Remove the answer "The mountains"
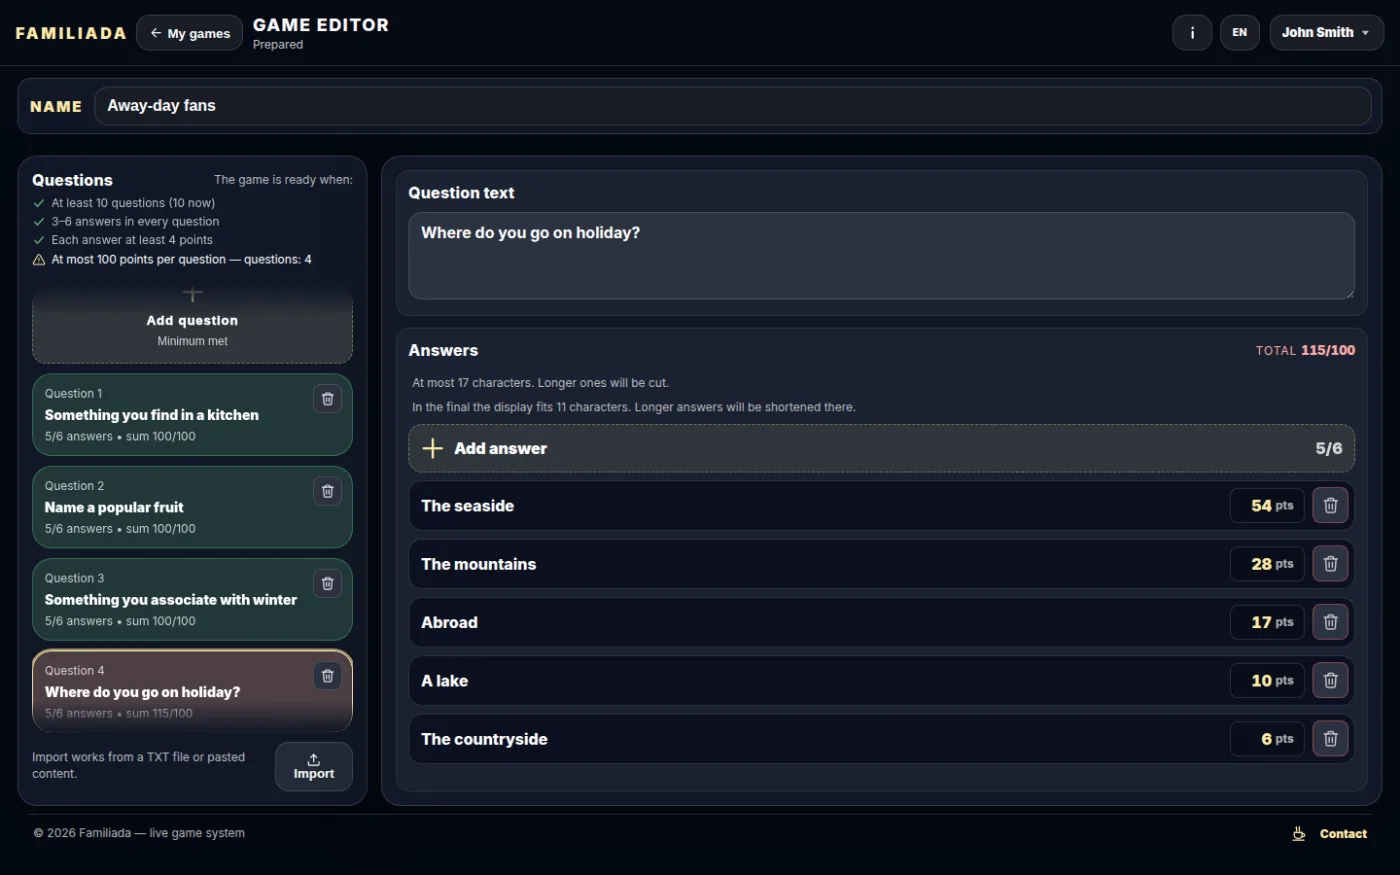 pyautogui.click(x=1330, y=564)
